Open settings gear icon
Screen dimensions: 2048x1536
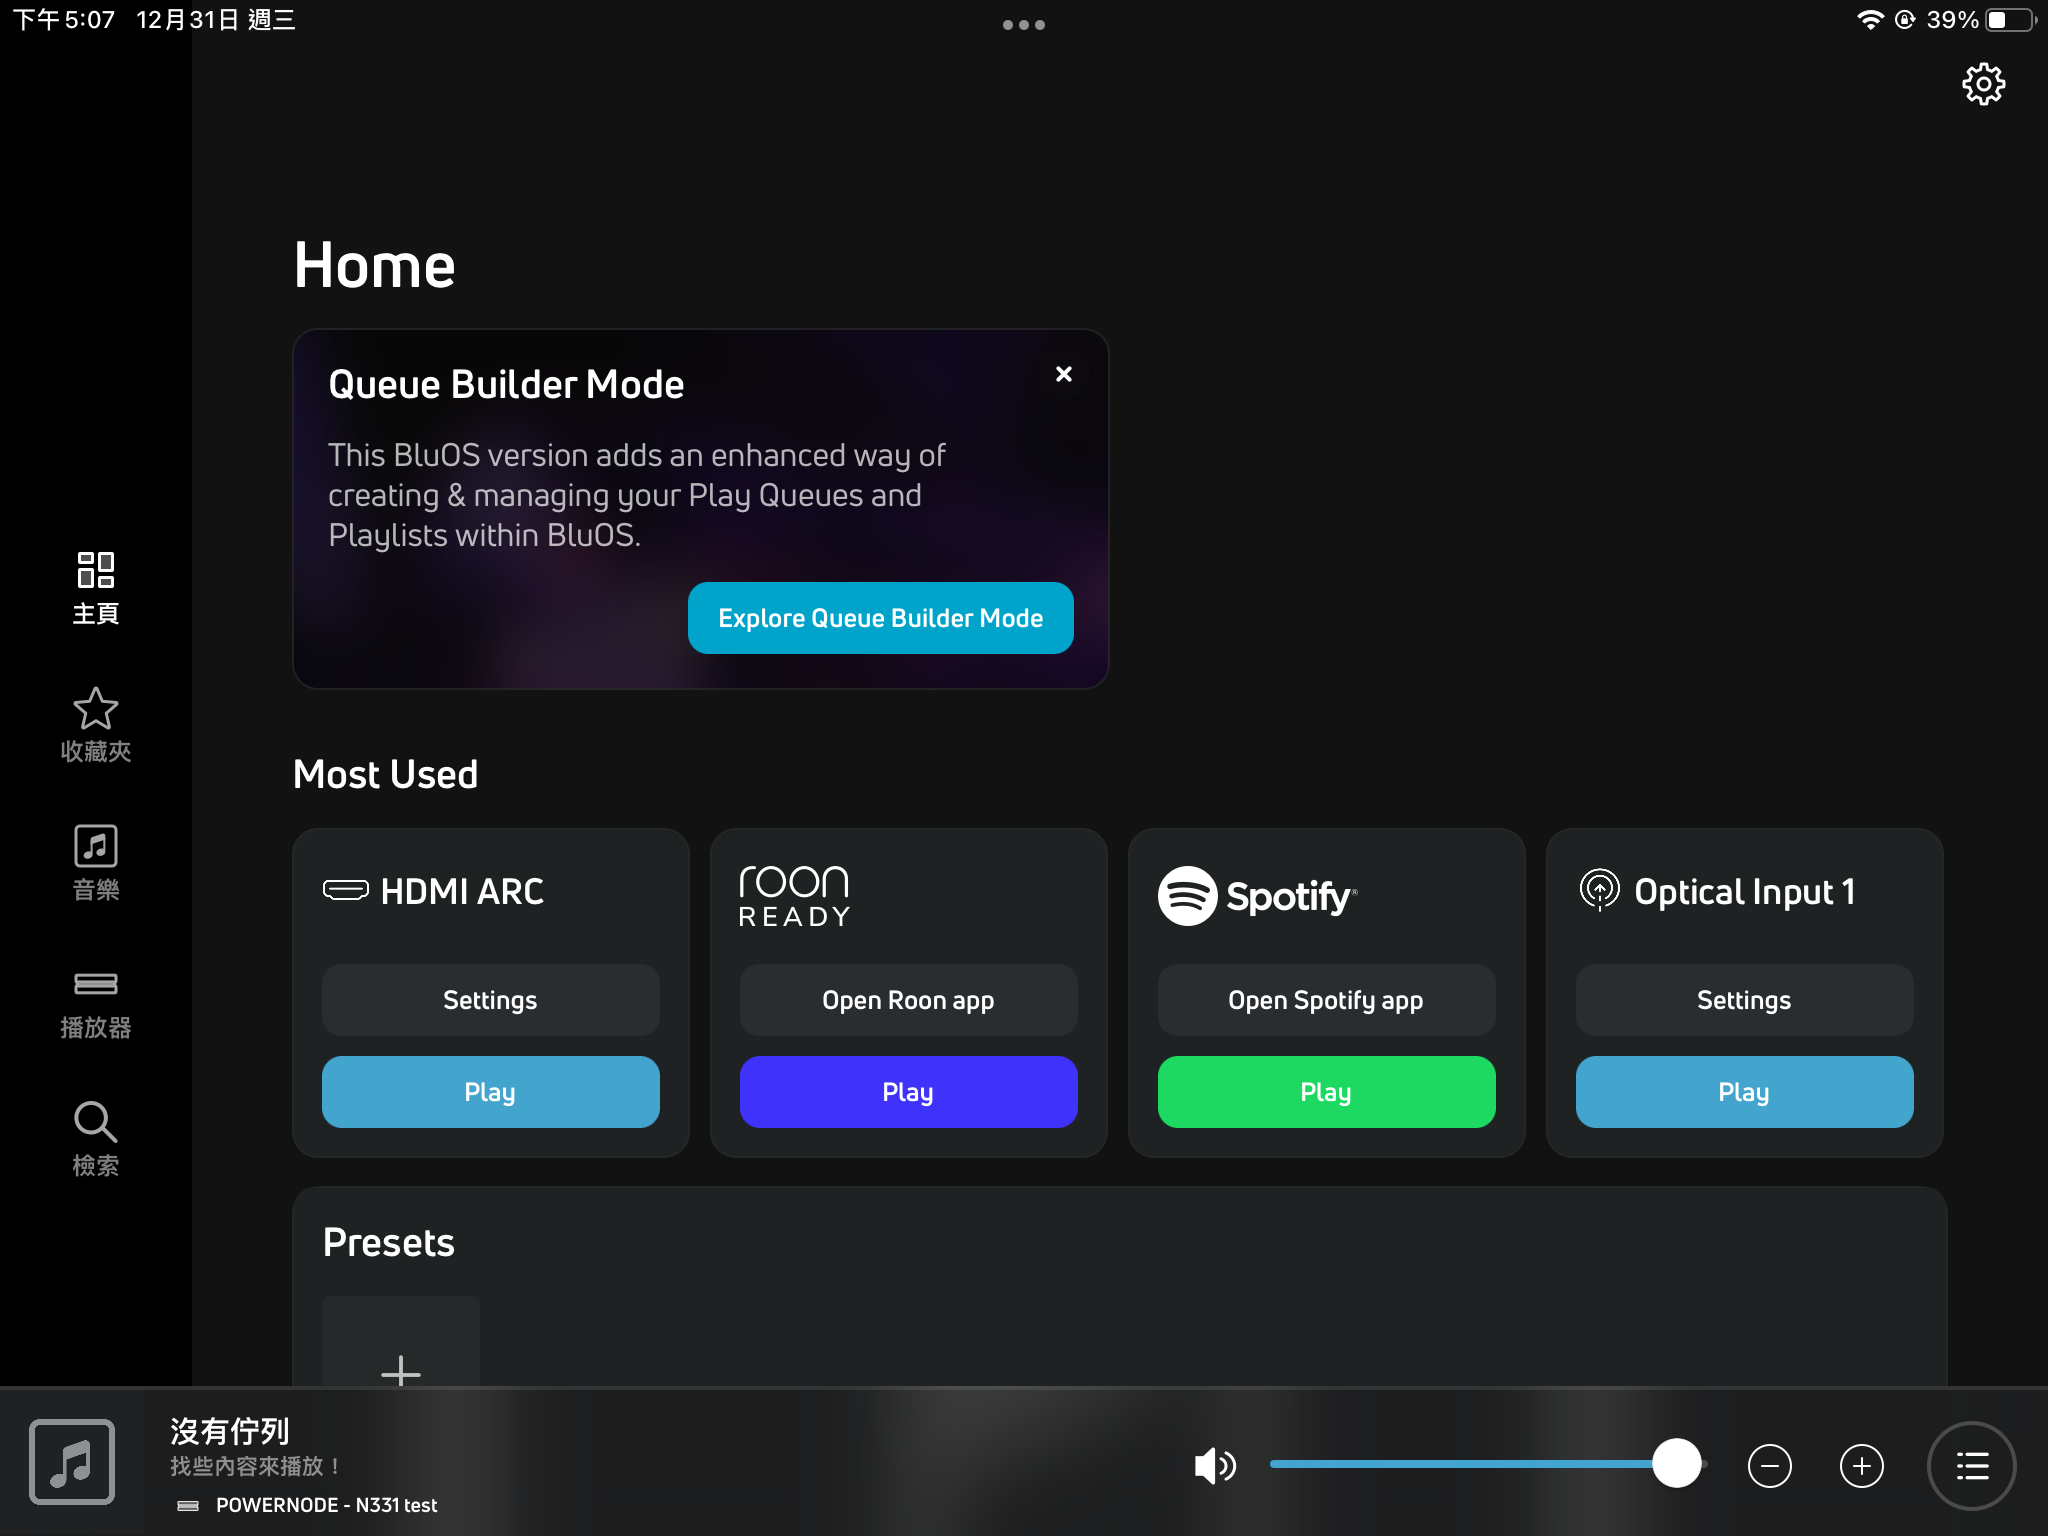1983,84
